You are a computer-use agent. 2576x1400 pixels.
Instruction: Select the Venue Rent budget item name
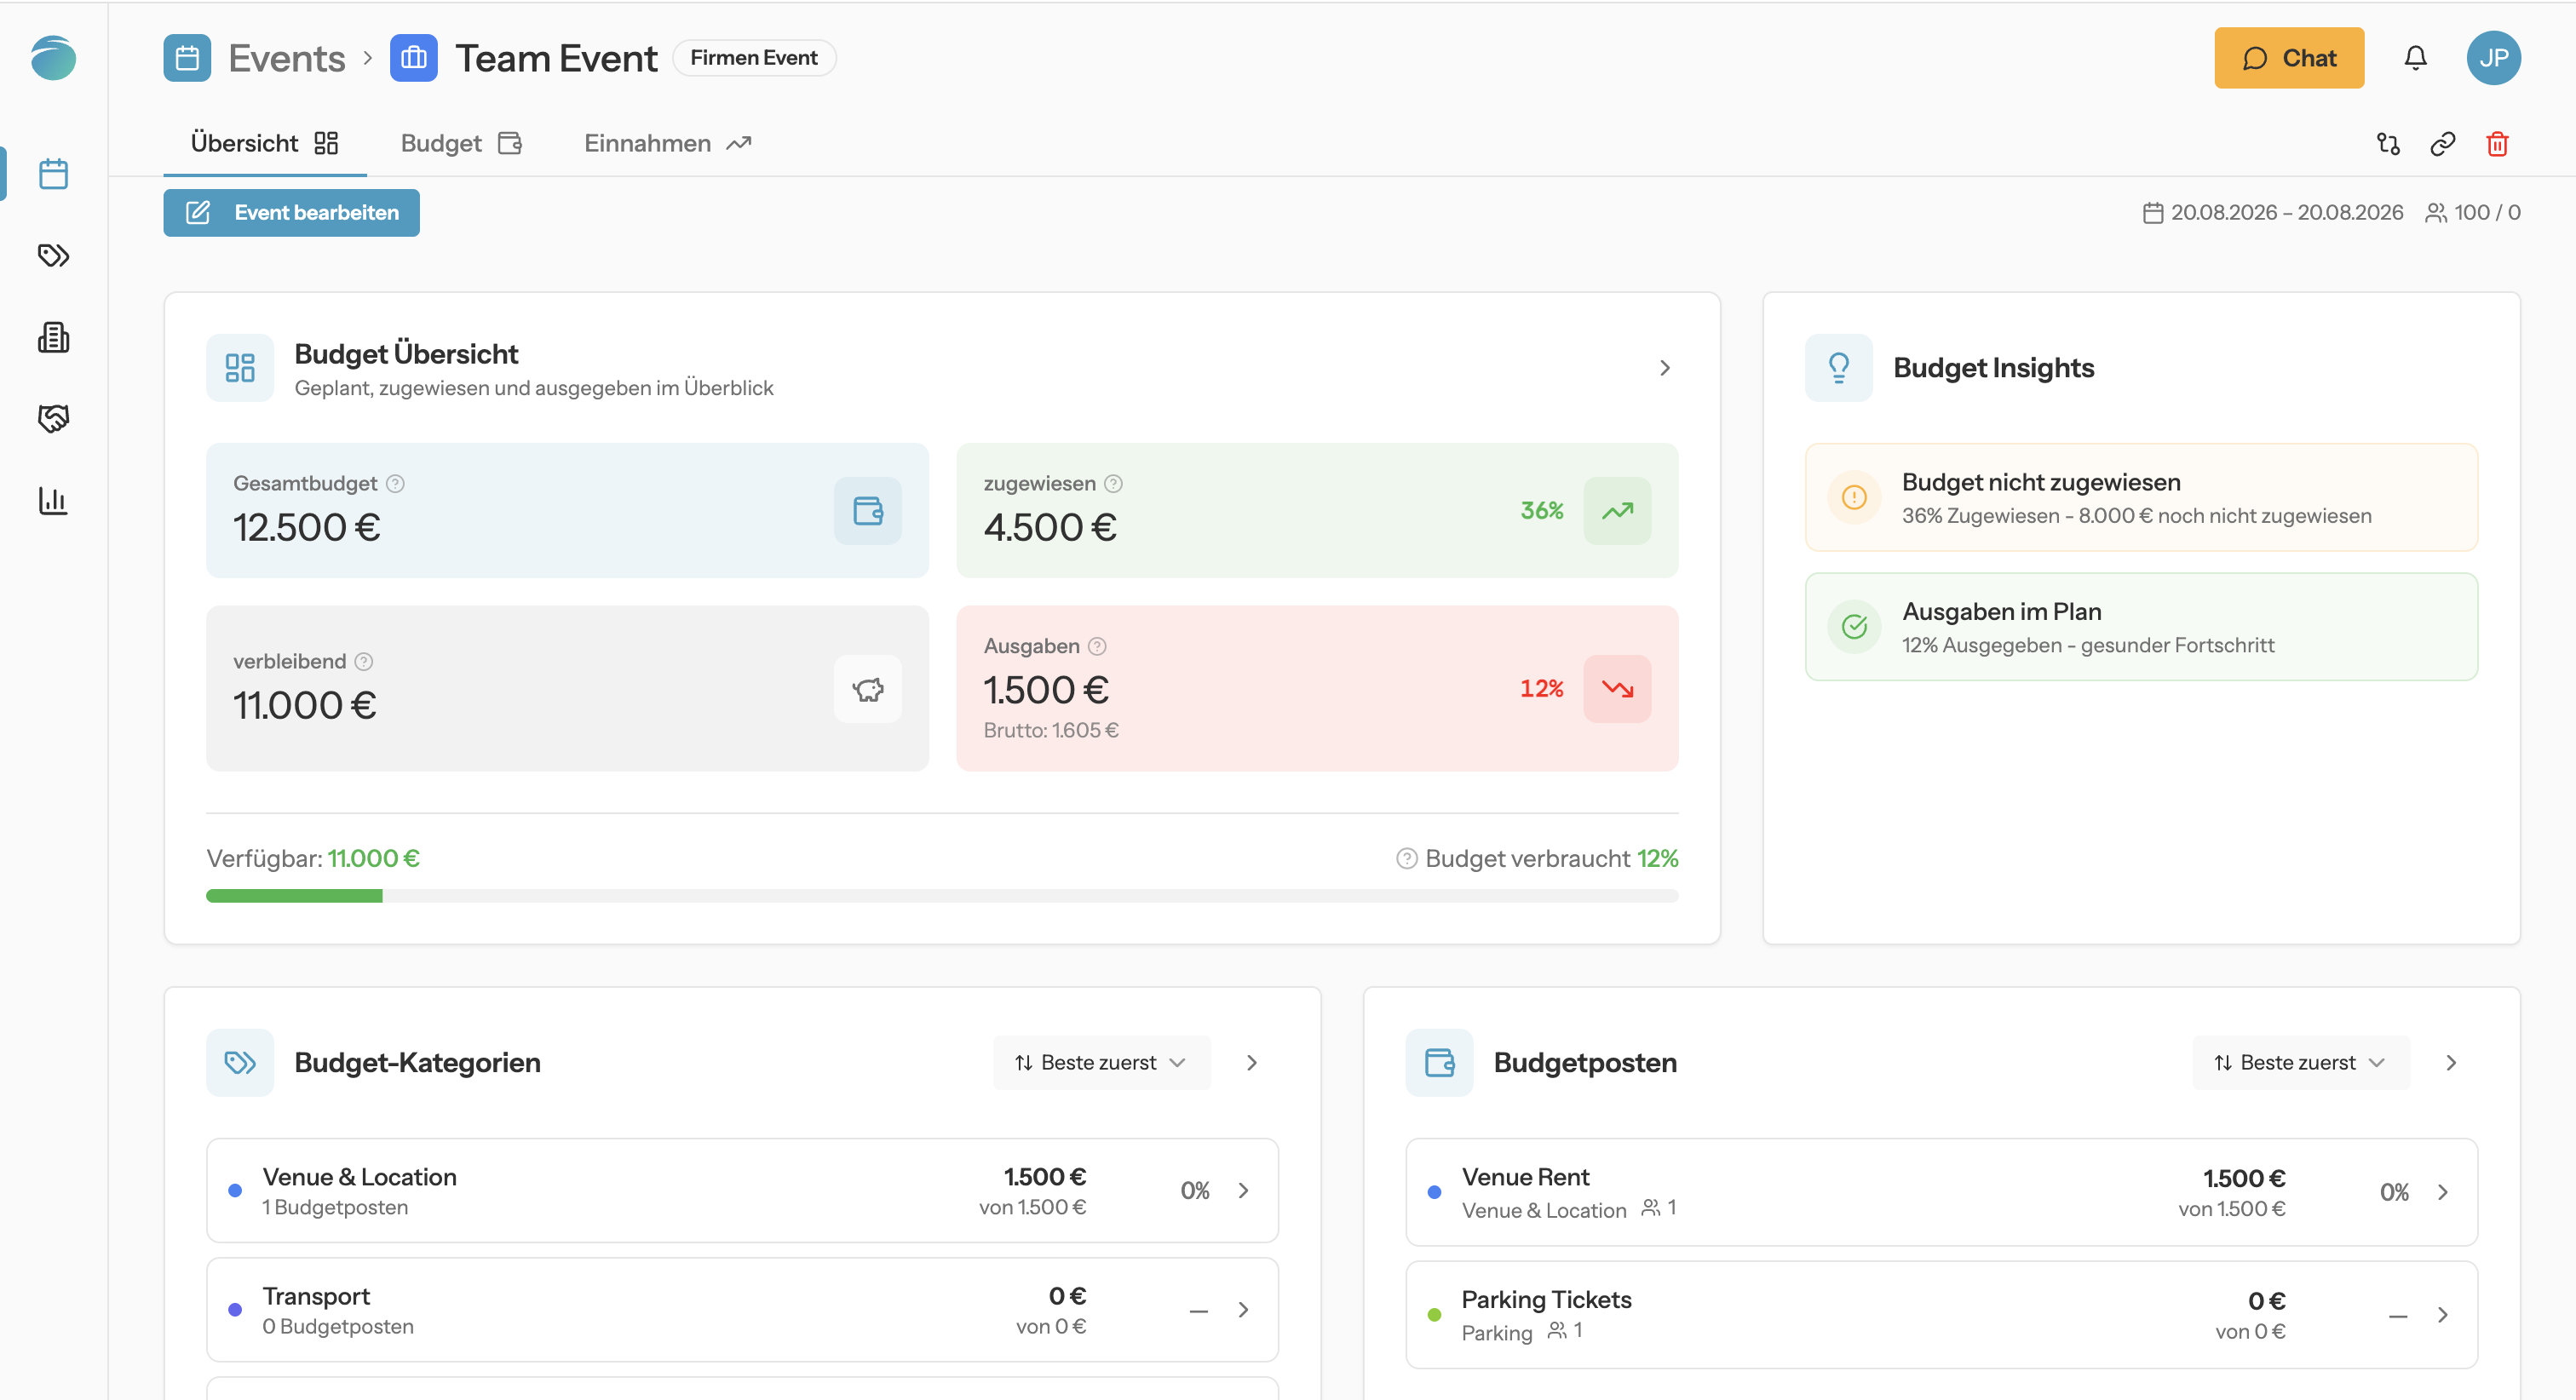click(1525, 1178)
